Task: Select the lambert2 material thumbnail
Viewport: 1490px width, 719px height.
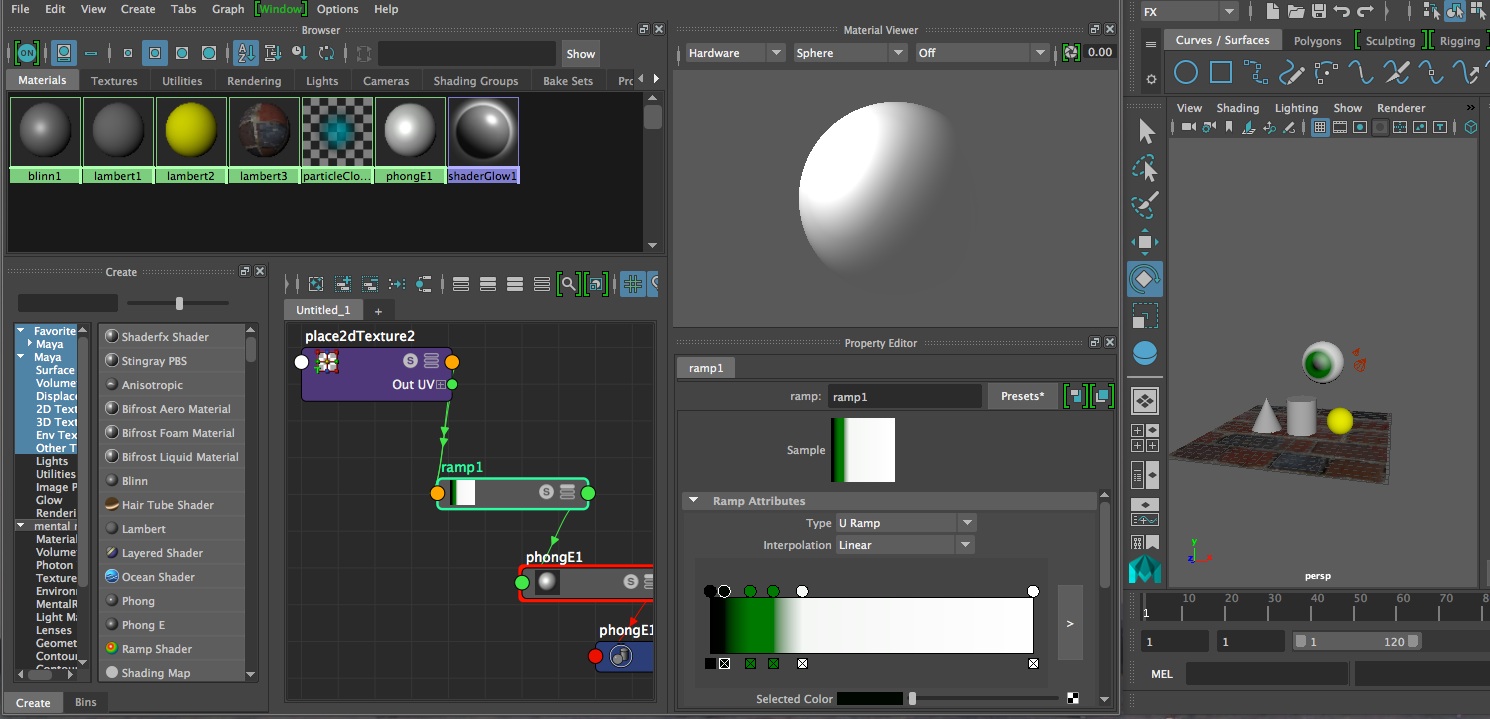Action: click(x=190, y=130)
